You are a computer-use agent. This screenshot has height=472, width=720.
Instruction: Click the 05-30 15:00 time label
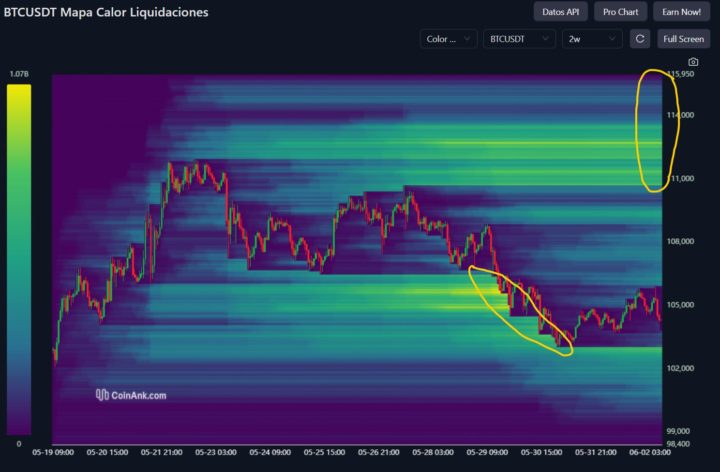coord(541,453)
